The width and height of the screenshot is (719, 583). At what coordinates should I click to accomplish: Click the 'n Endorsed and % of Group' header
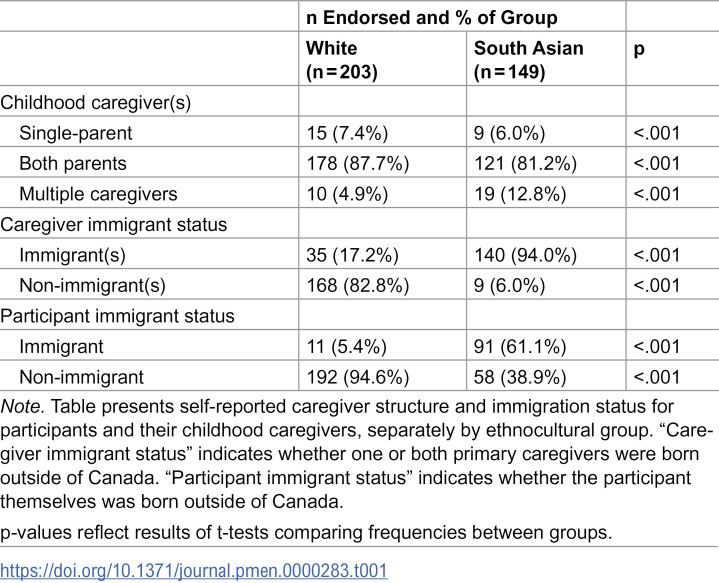pos(431,18)
